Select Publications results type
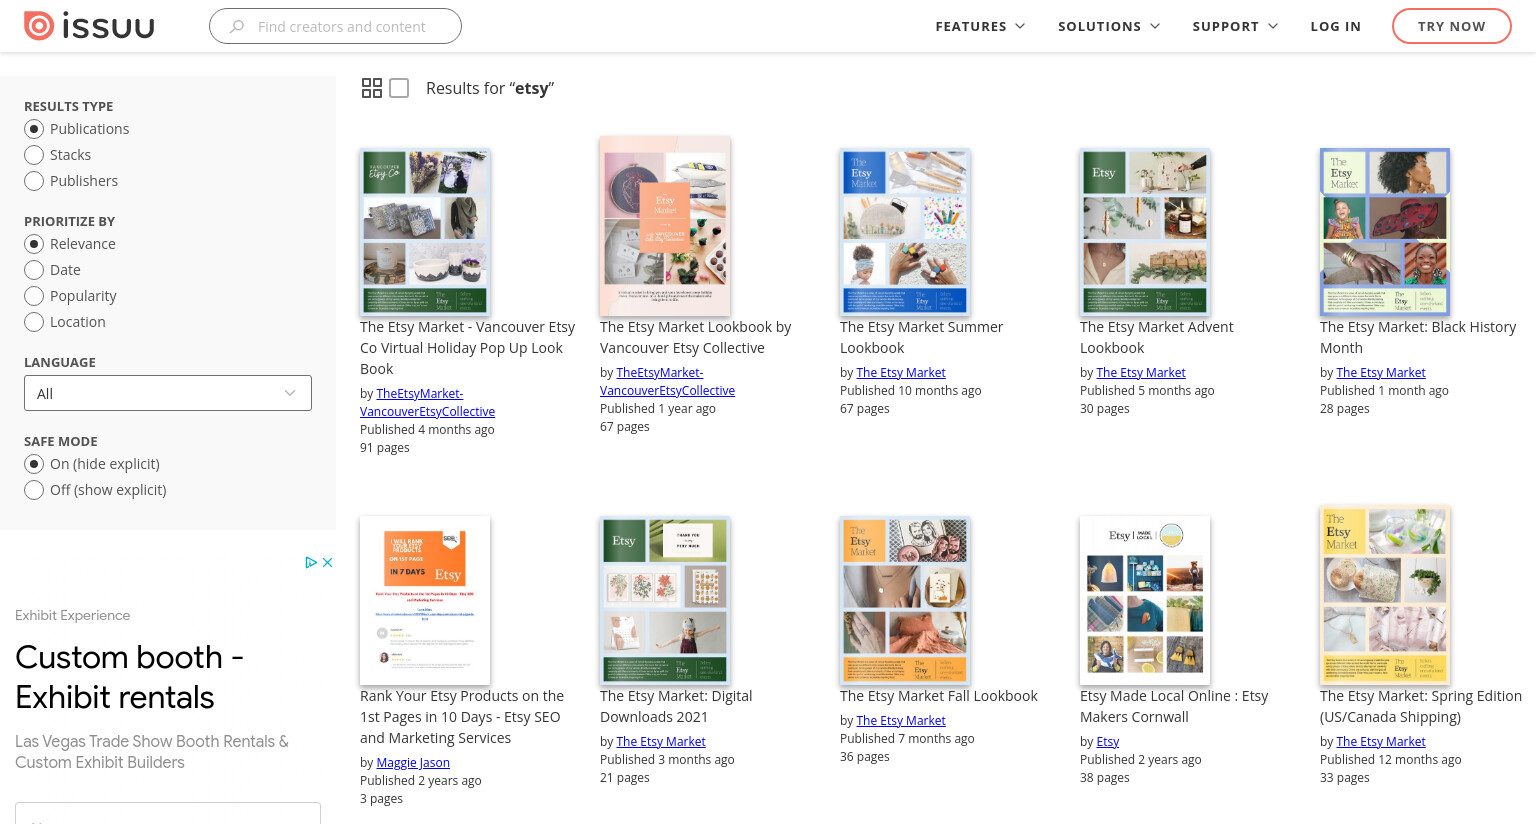This screenshot has height=824, width=1536. coord(34,129)
